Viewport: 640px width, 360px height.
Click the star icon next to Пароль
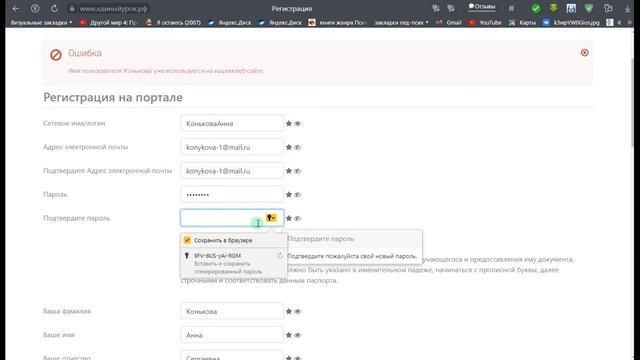(x=289, y=194)
